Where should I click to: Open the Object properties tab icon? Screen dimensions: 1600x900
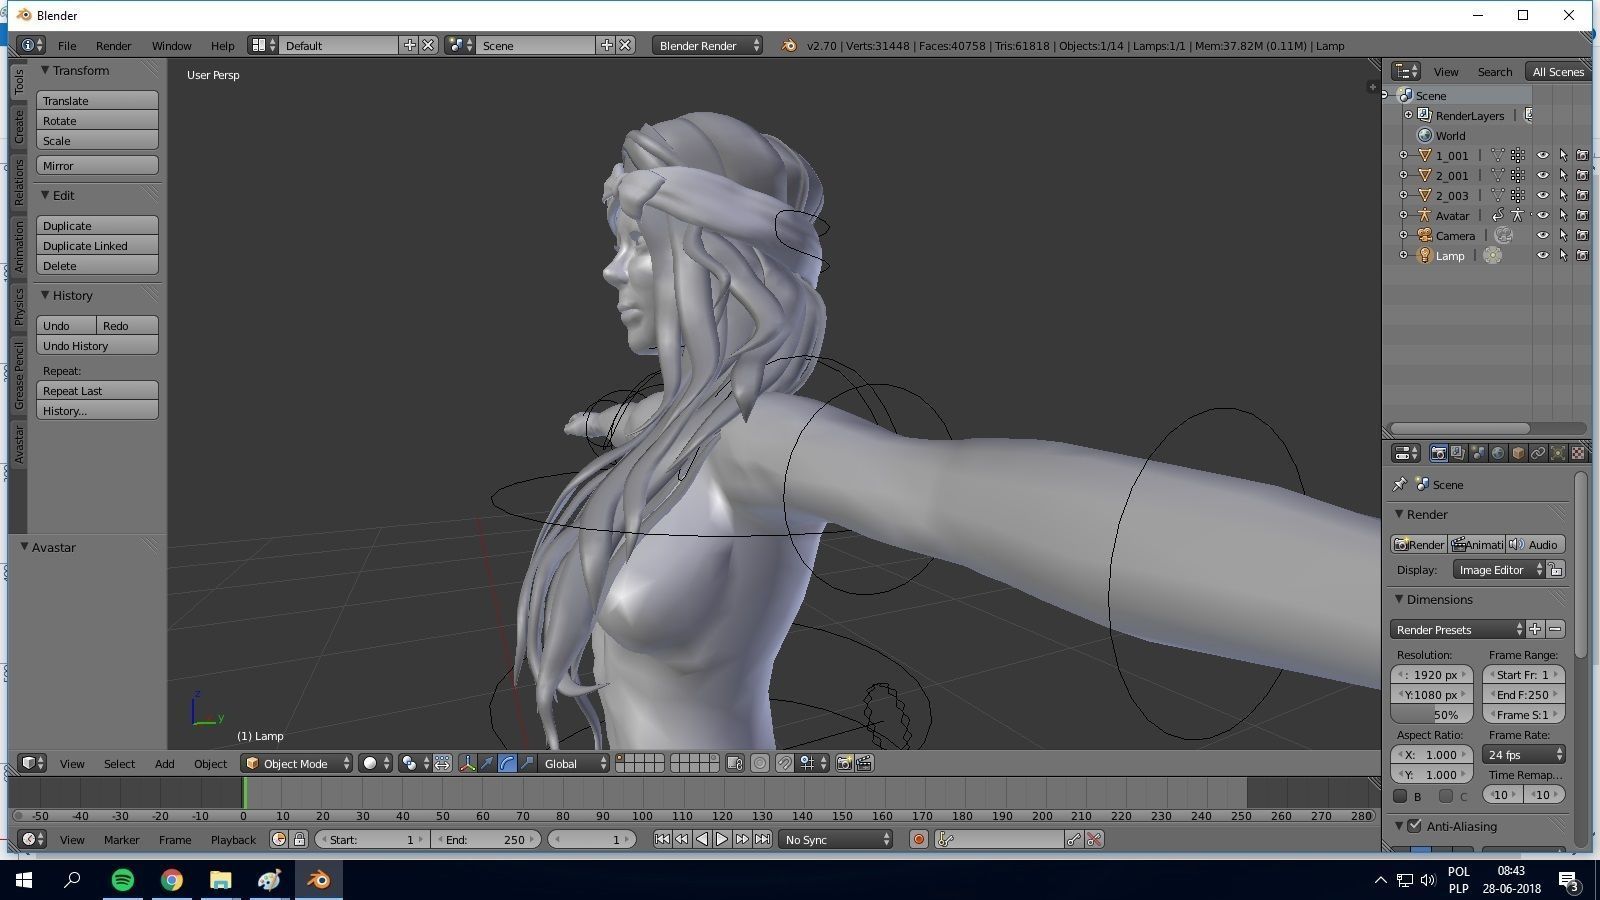pos(1518,453)
